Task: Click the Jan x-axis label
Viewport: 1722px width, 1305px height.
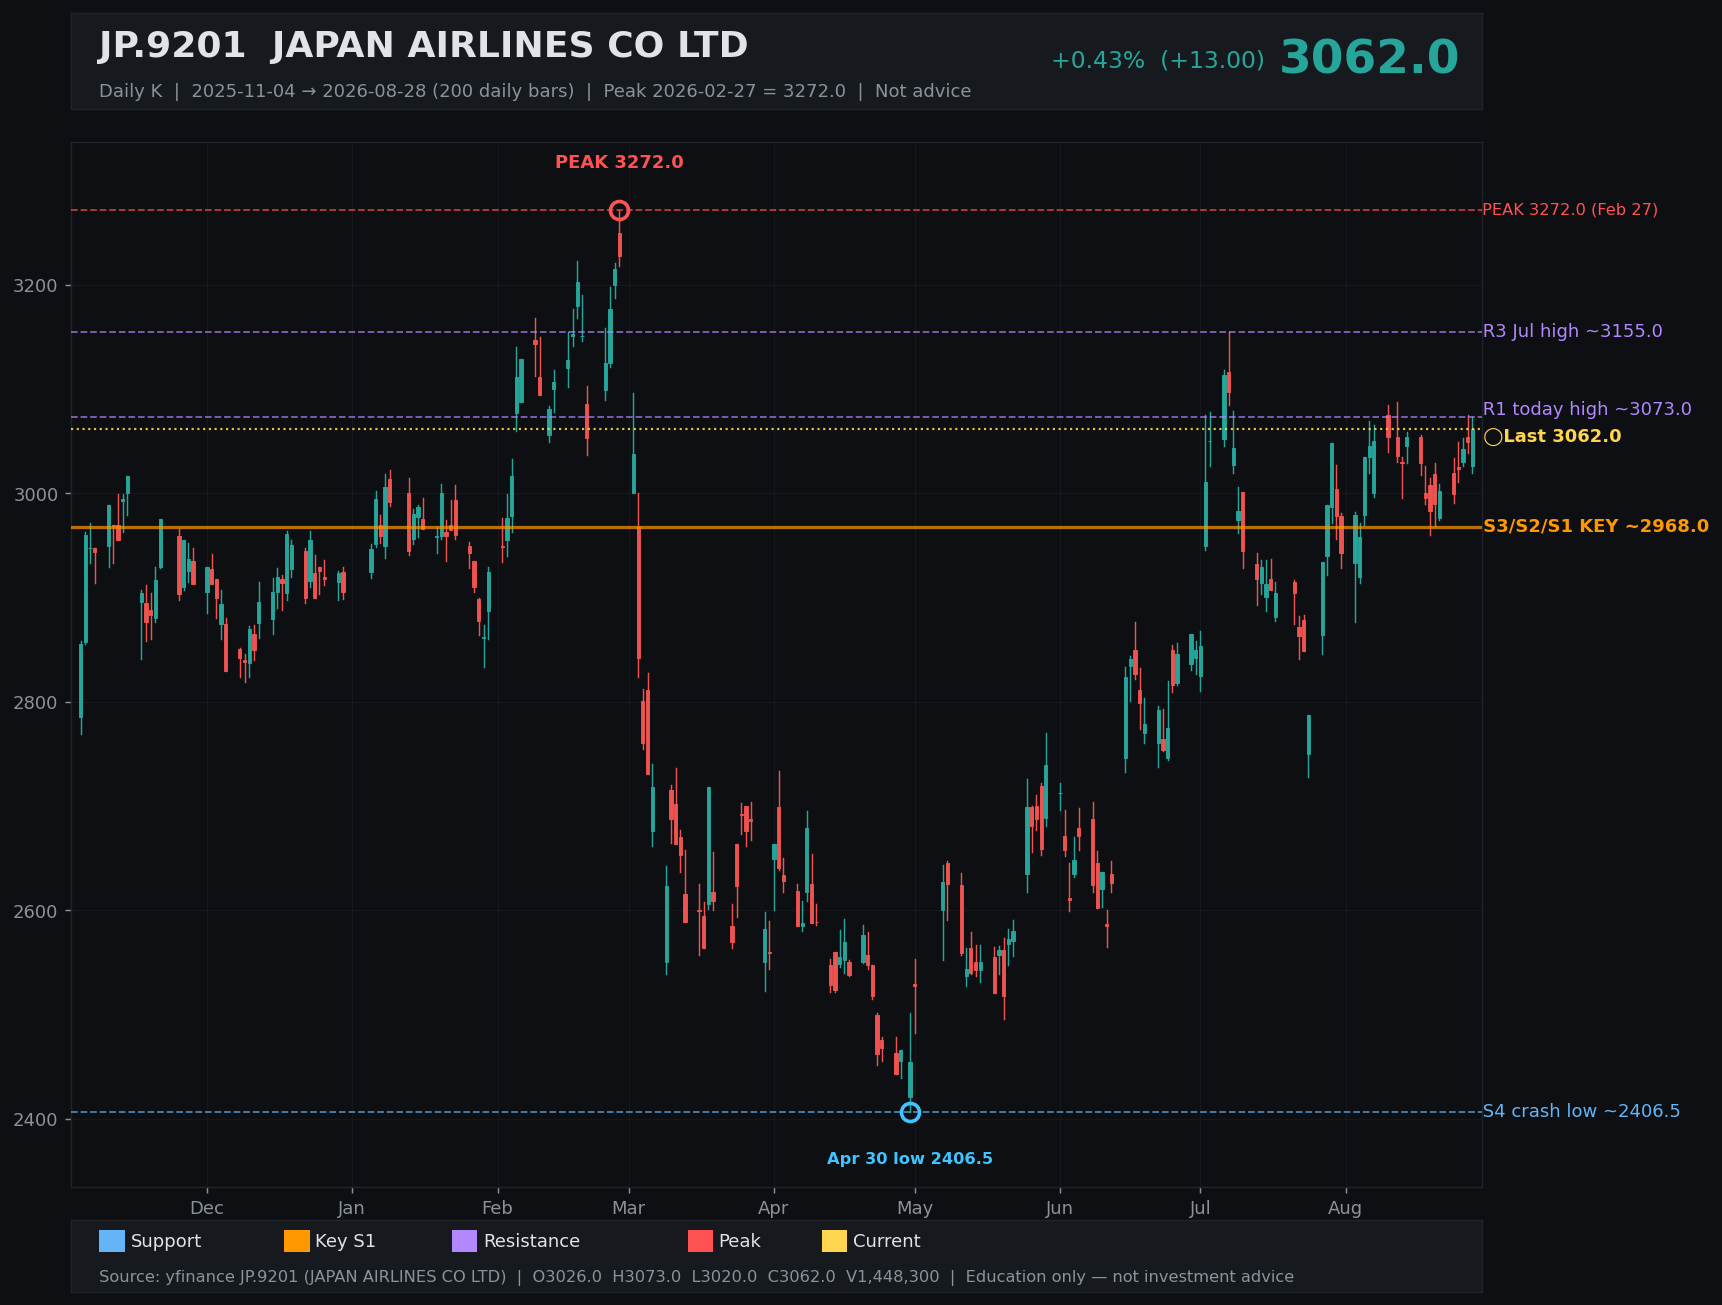Action: tap(351, 1208)
